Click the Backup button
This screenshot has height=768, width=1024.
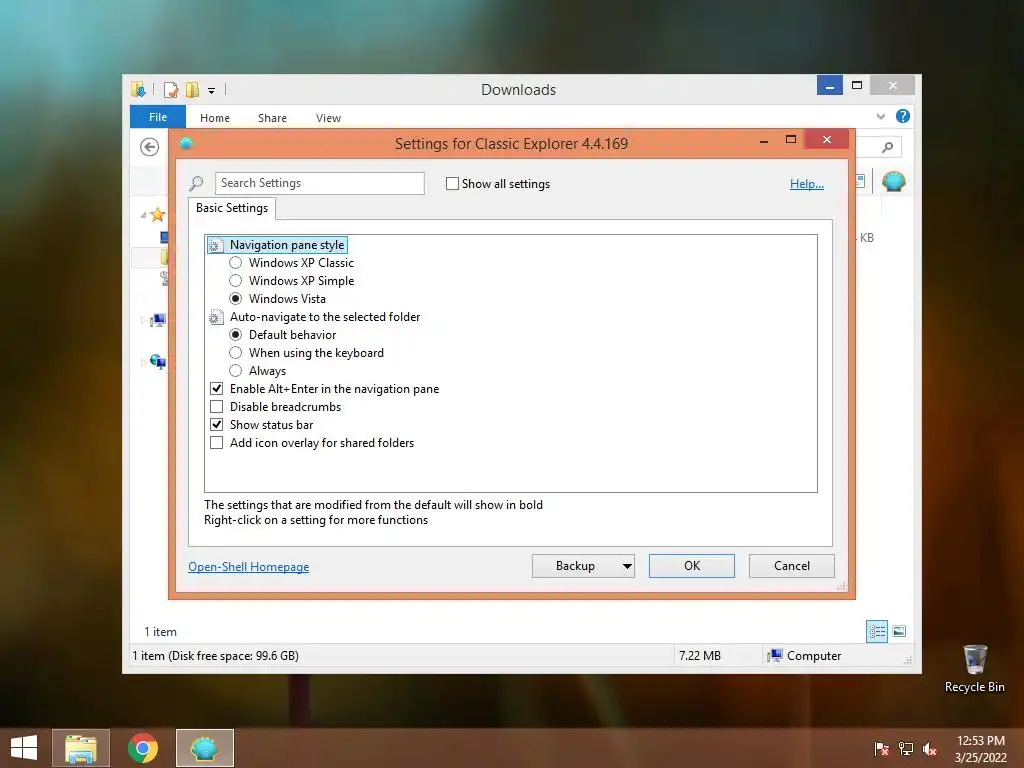(x=575, y=566)
